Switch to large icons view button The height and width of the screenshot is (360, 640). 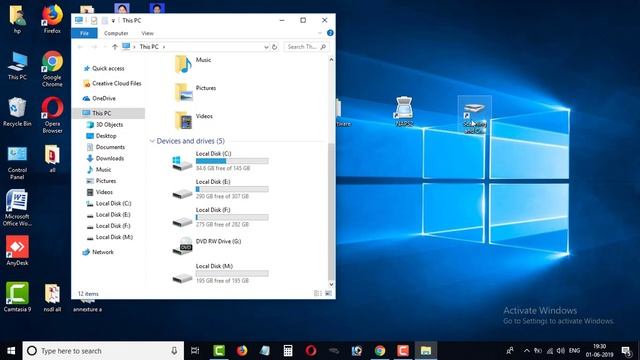[x=328, y=293]
